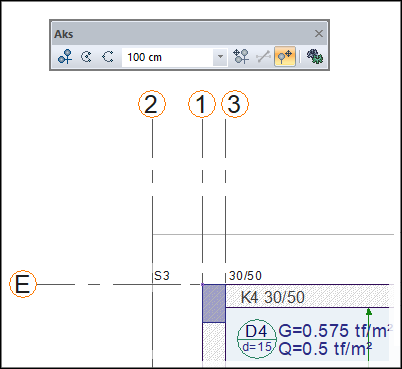Click the Aks toolbar title bar

point(183,34)
